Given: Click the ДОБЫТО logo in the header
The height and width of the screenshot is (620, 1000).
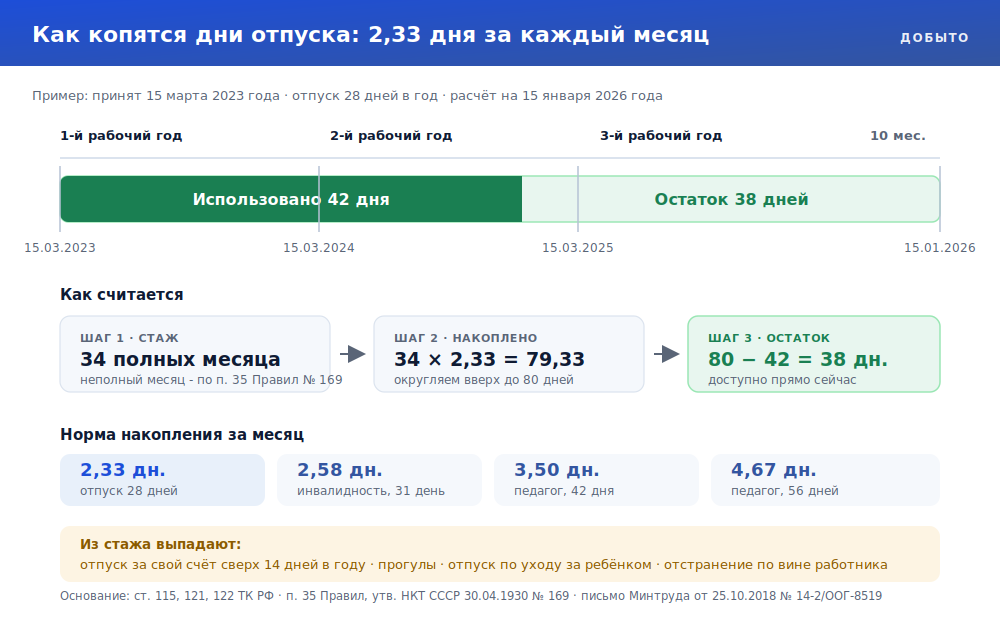Looking at the screenshot, I should [934, 38].
